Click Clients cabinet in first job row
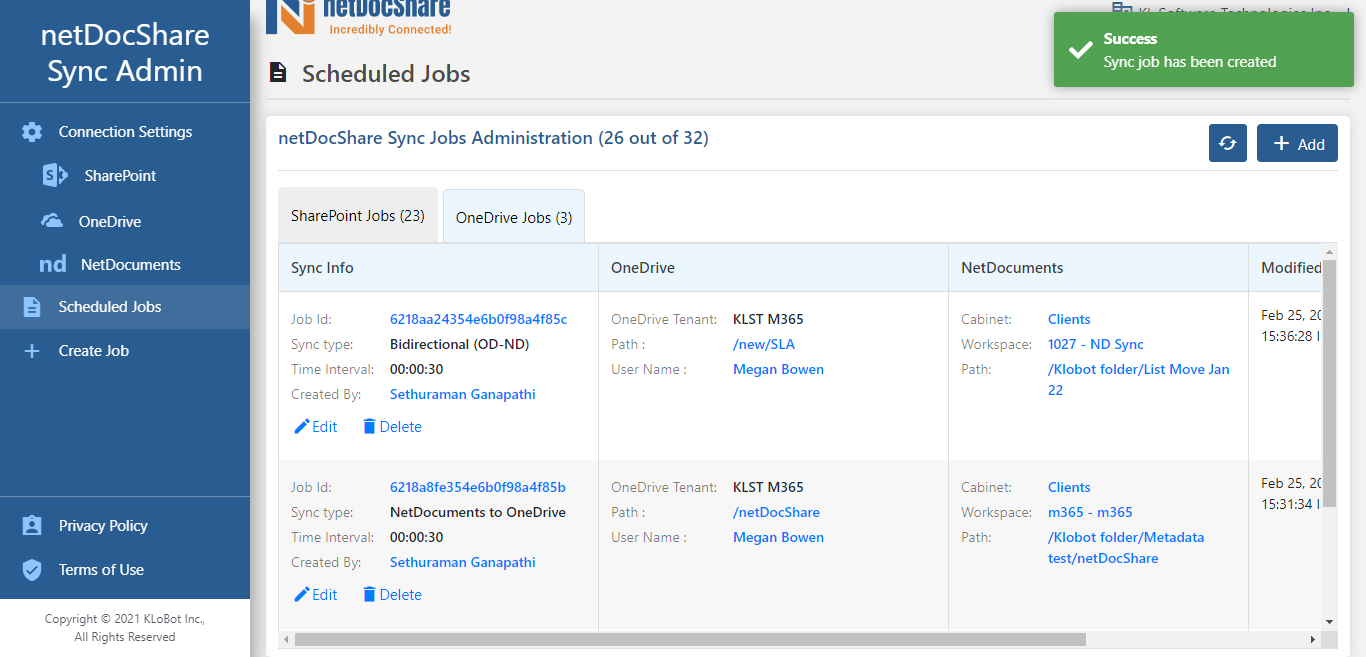Screen dimensions: 1366x657 [x=1069, y=319]
